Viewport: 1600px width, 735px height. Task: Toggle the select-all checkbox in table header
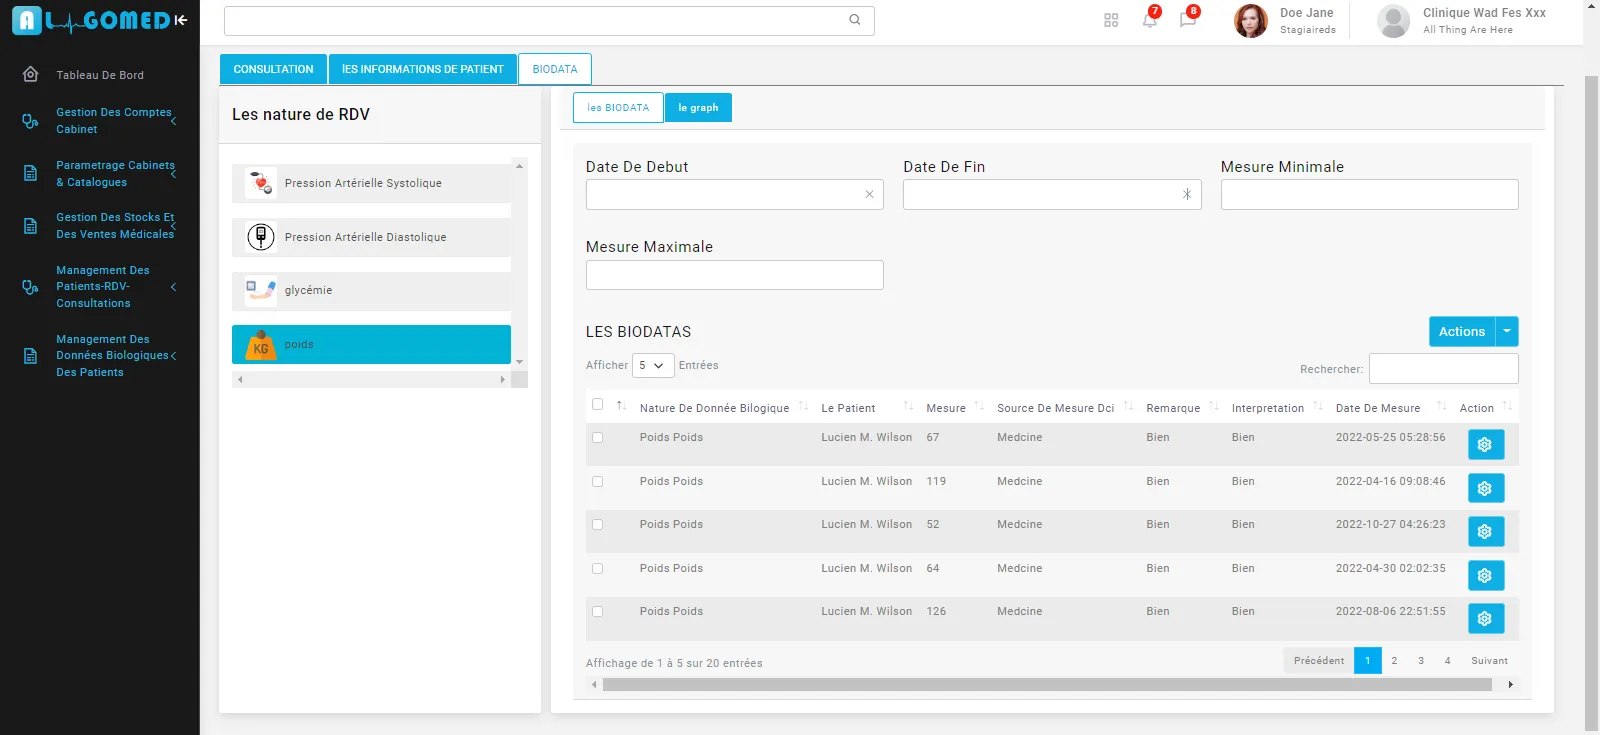[x=598, y=404]
